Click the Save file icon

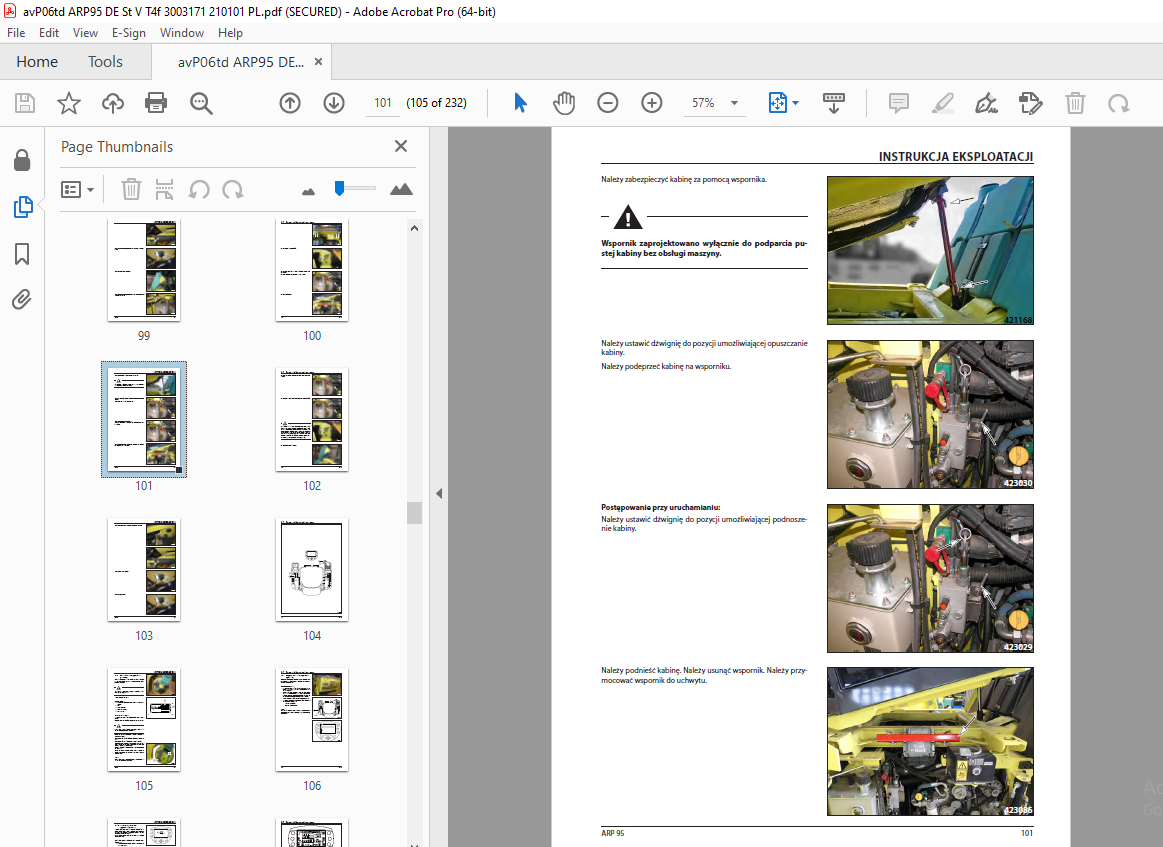[25, 103]
